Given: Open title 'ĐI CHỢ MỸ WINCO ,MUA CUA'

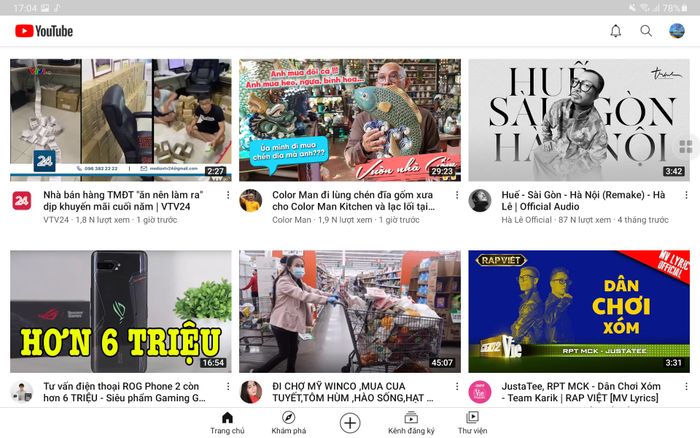Looking at the screenshot, I should (353, 392).
